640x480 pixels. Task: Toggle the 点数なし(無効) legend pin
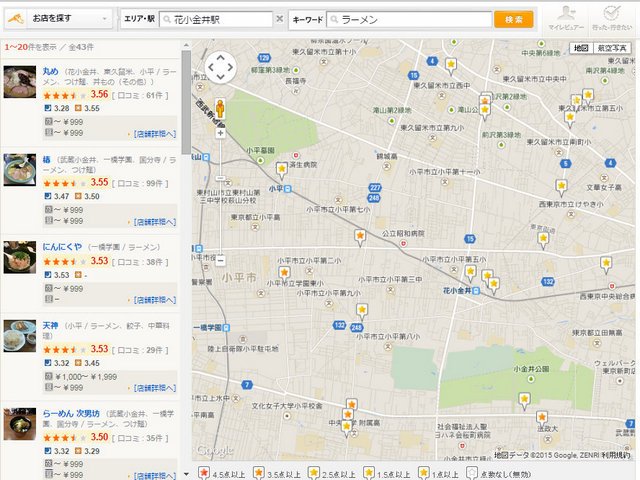472,473
